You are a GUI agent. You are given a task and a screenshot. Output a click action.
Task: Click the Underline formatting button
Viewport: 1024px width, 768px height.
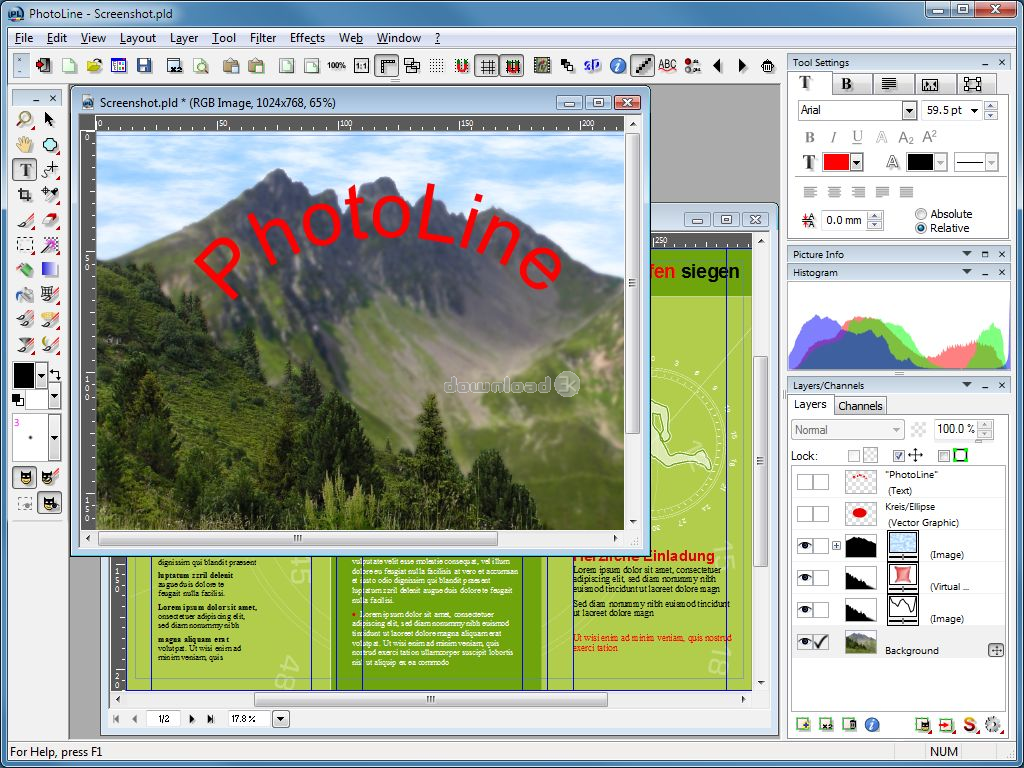(857, 138)
